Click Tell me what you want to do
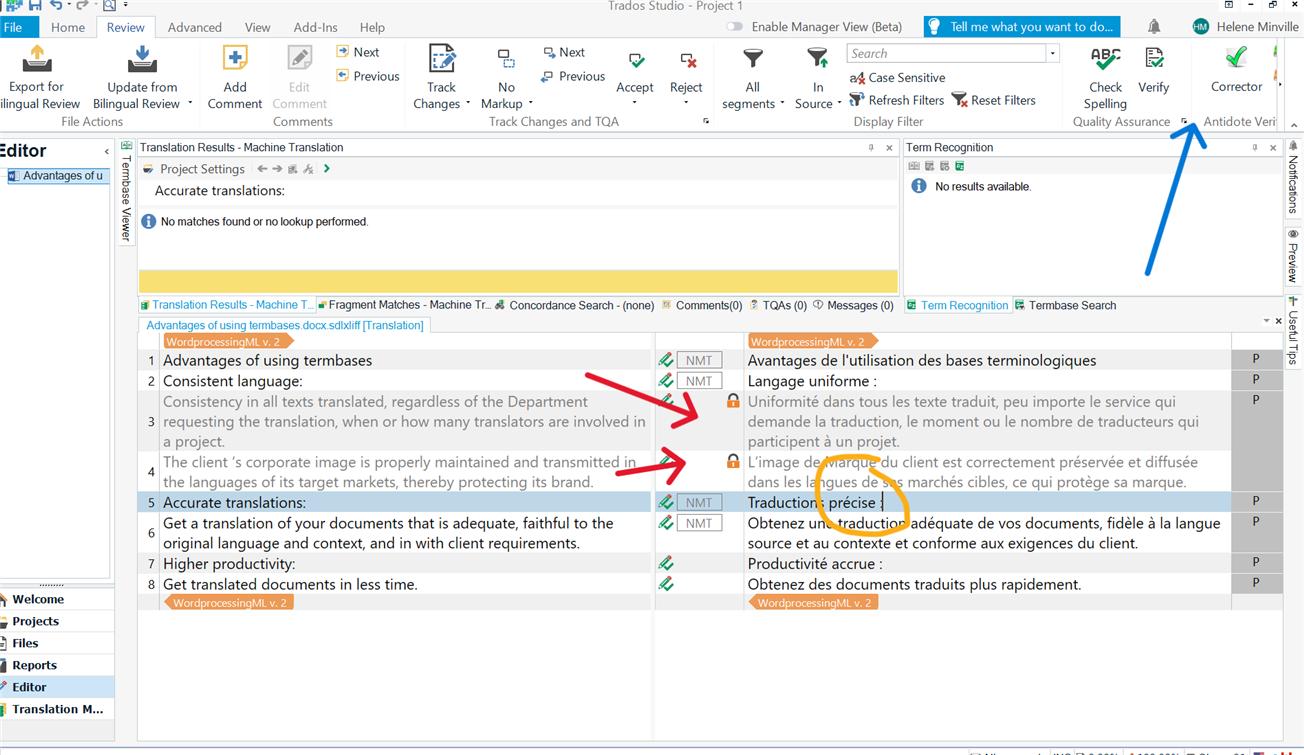 tap(1021, 27)
